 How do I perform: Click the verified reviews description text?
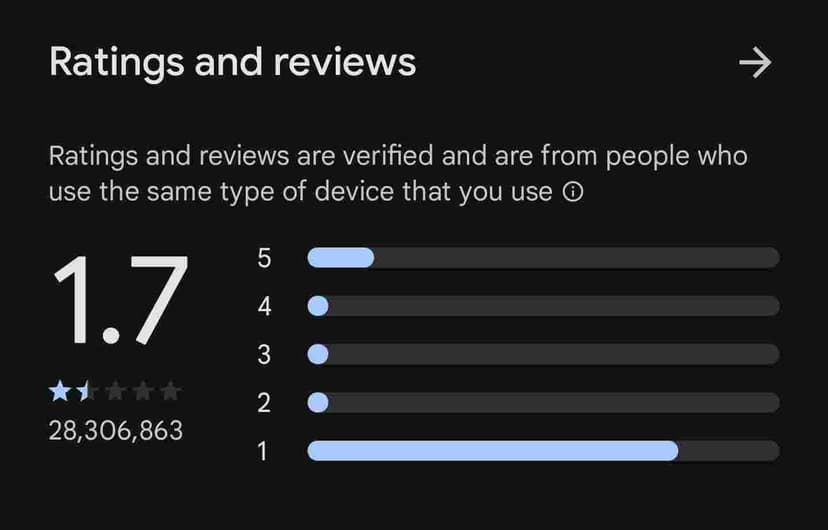coord(398,173)
